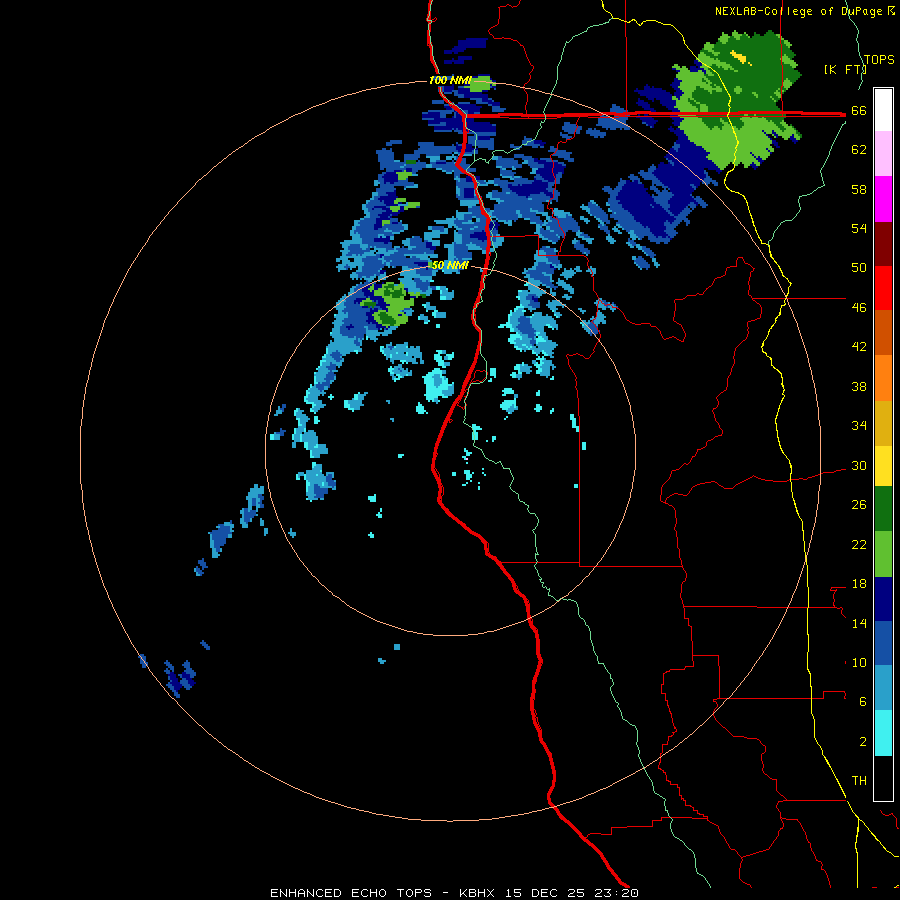Viewport: 900px width, 900px height.
Task: Click the K FT units label
Action: click(845, 69)
